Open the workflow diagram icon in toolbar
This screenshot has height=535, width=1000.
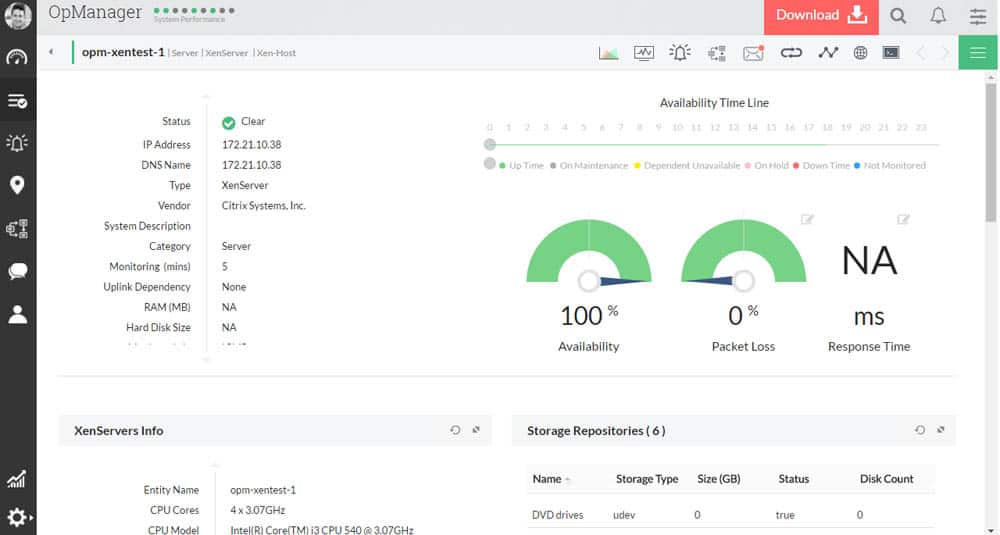(x=717, y=53)
